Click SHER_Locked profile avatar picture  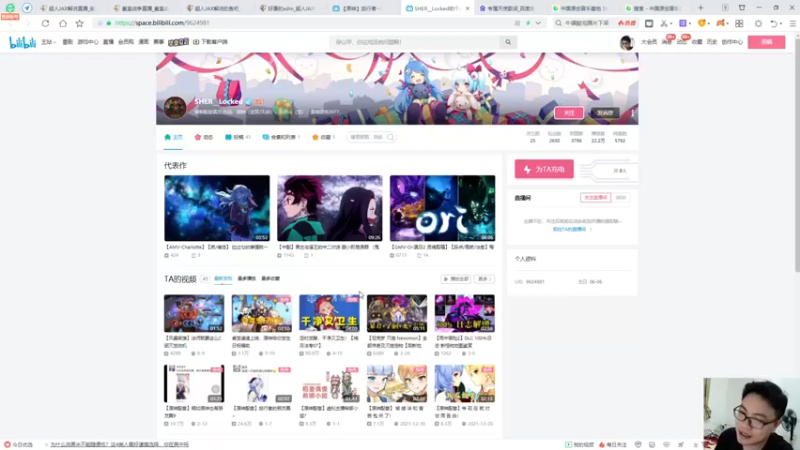coord(175,108)
